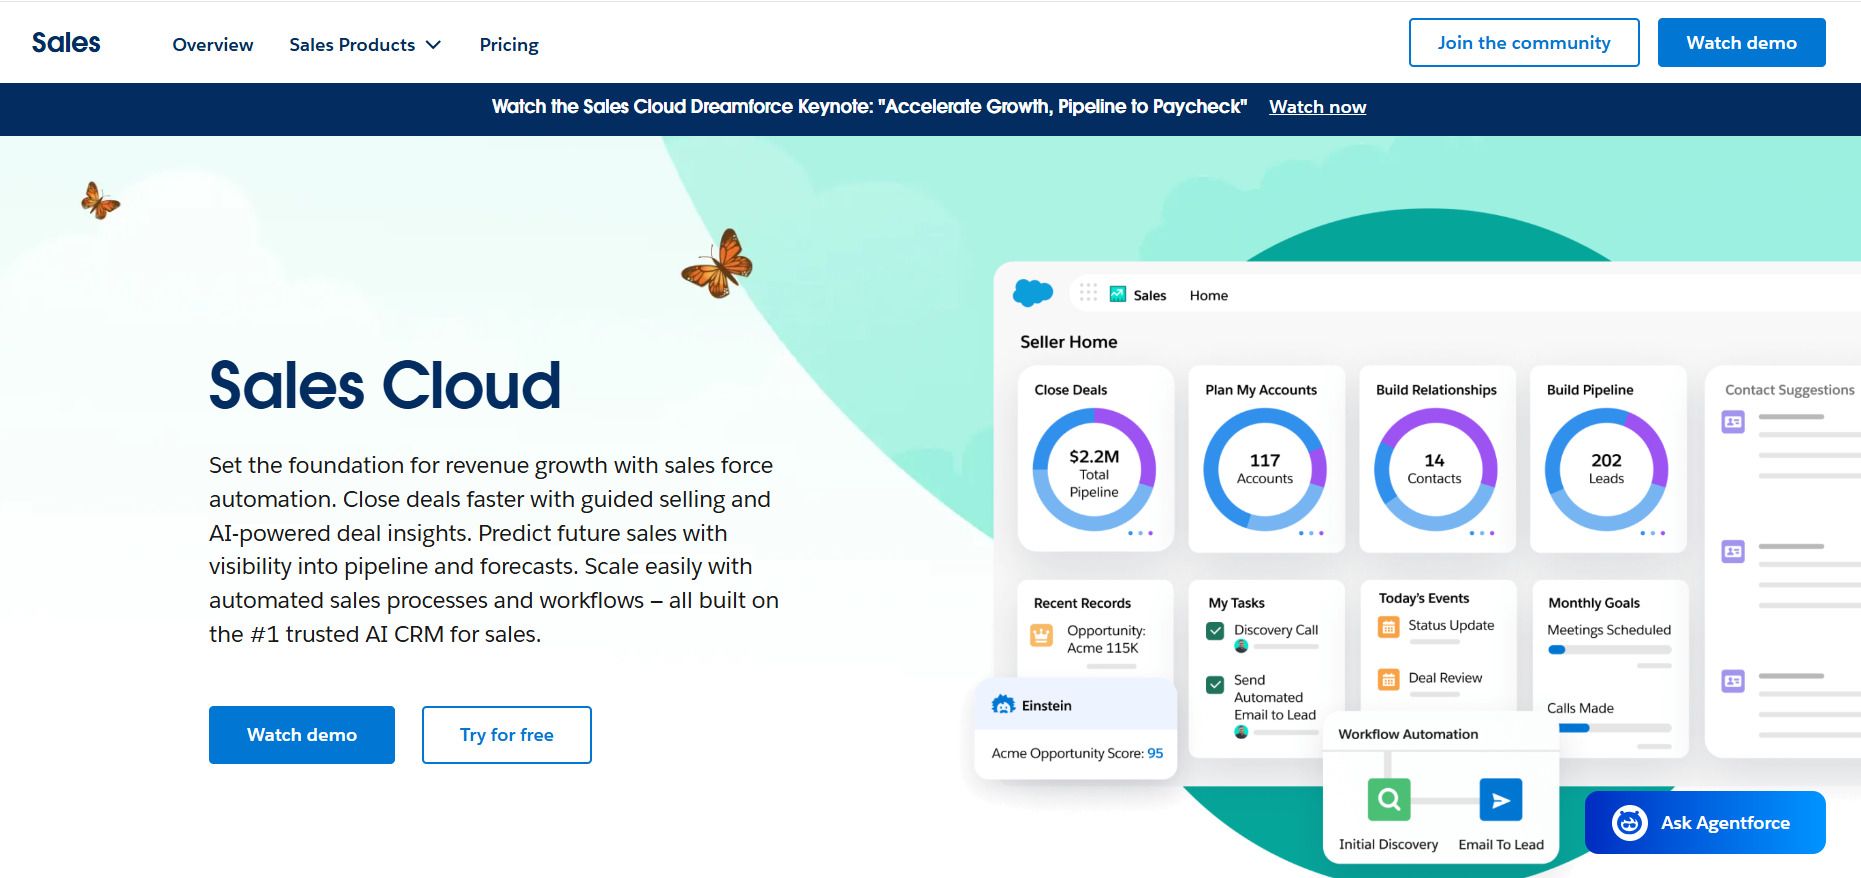Click the Recent Records heading
1861x878 pixels.
click(x=1082, y=603)
